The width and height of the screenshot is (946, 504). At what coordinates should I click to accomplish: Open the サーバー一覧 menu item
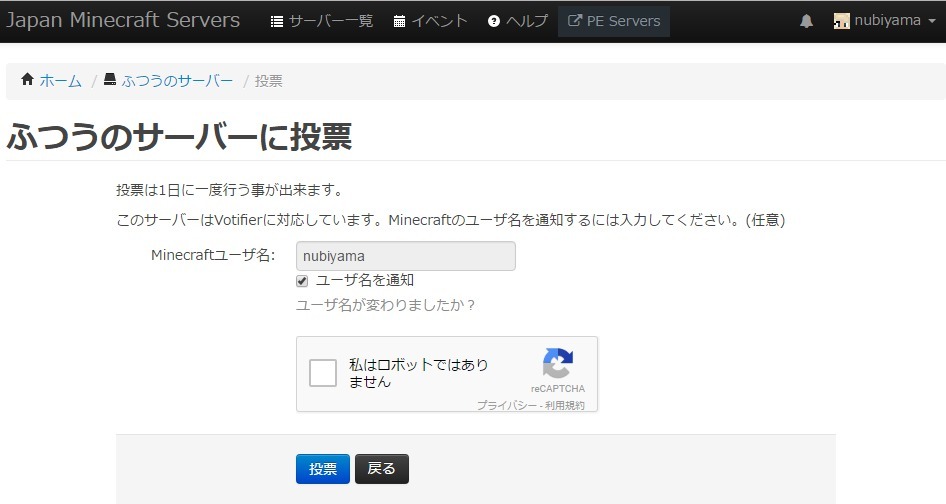click(330, 21)
